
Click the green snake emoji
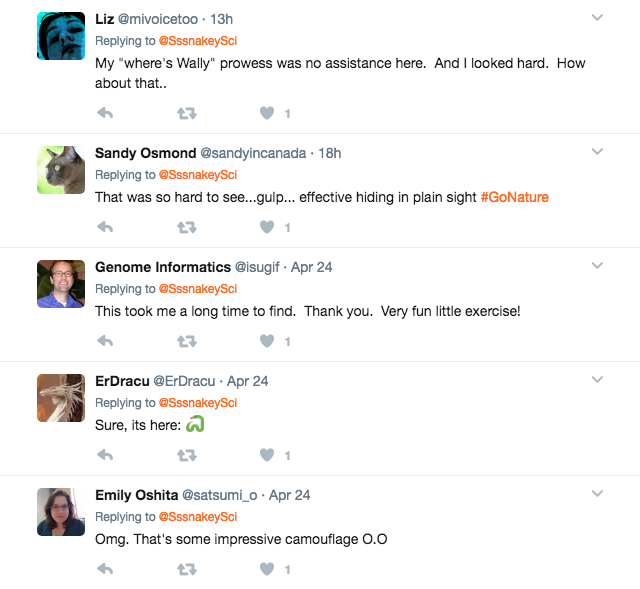click(x=195, y=425)
